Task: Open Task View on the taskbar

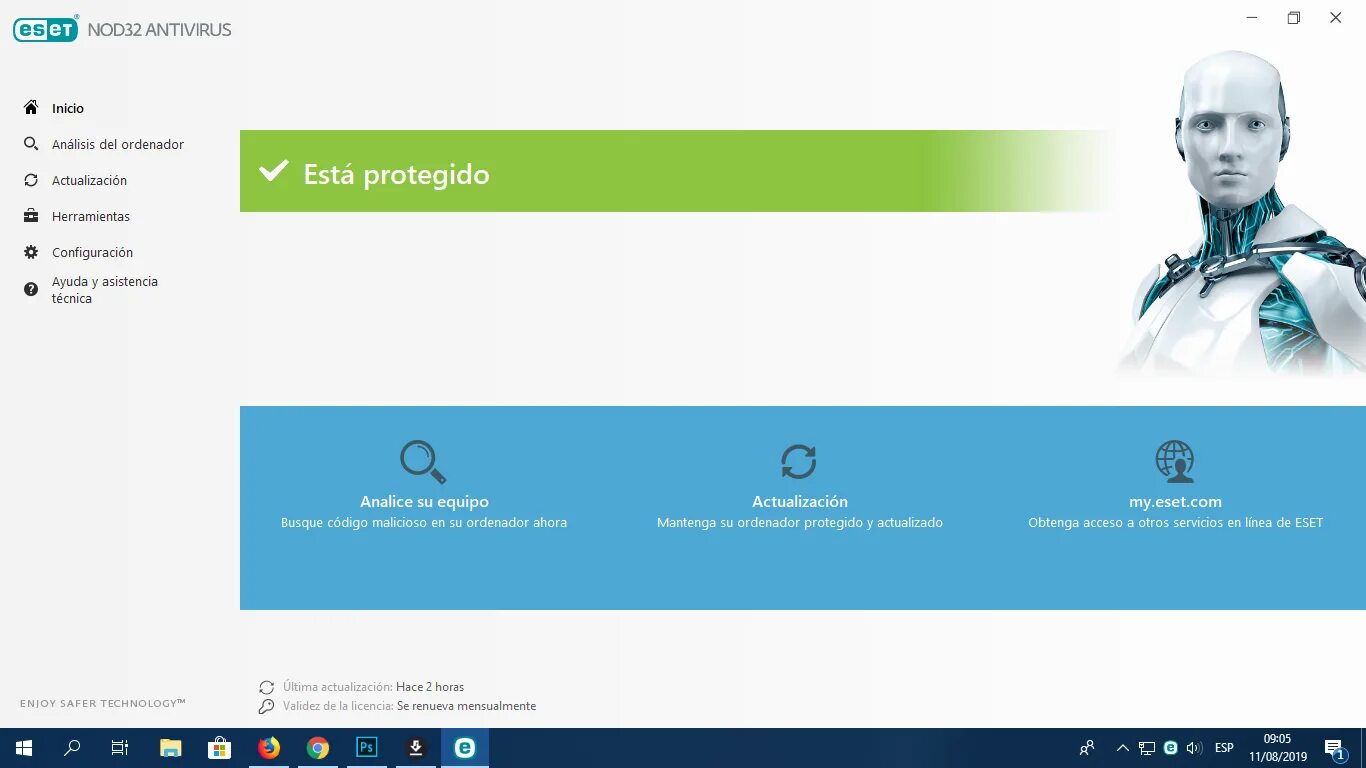Action: (x=120, y=748)
